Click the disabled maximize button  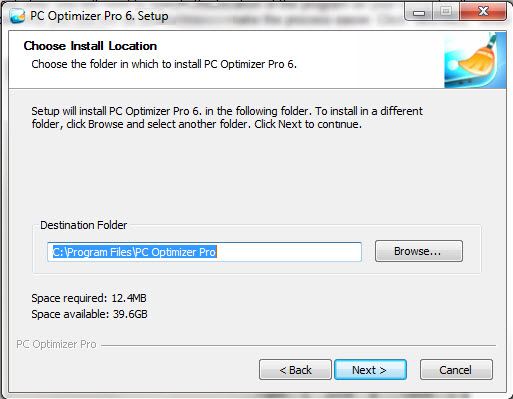[446, 12]
